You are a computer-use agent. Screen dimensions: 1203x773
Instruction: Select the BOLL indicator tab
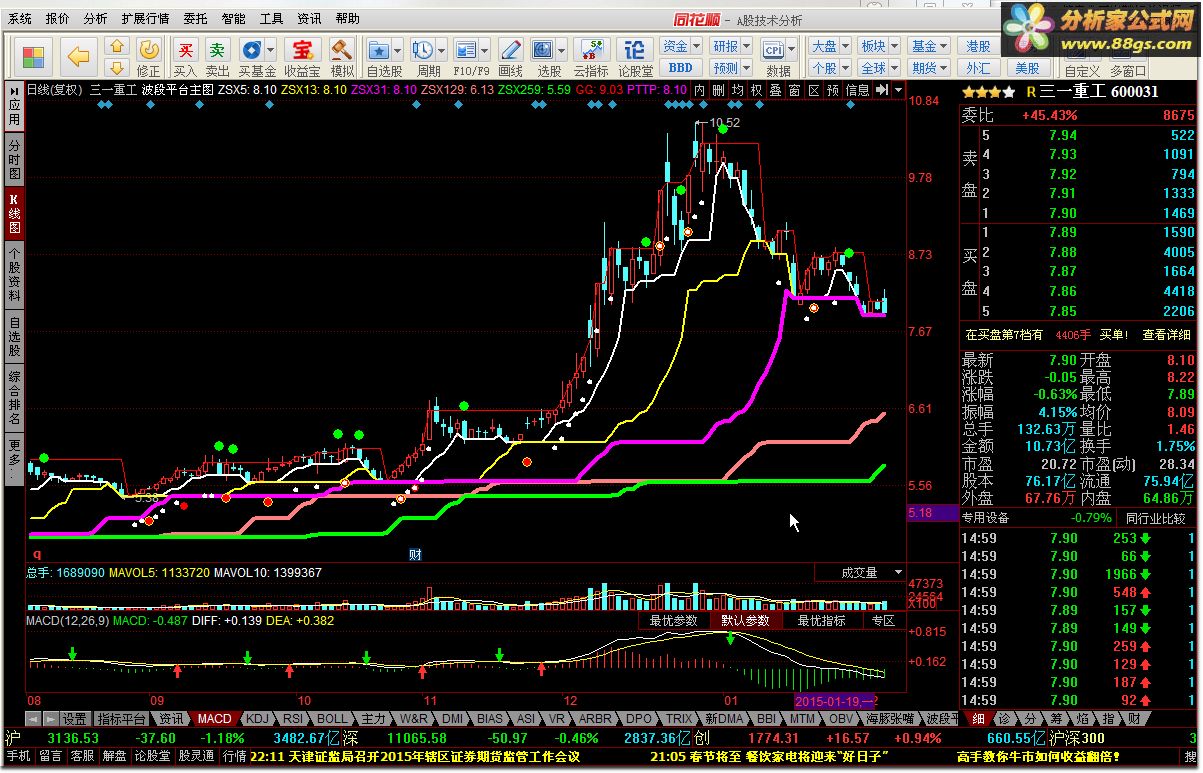point(333,718)
